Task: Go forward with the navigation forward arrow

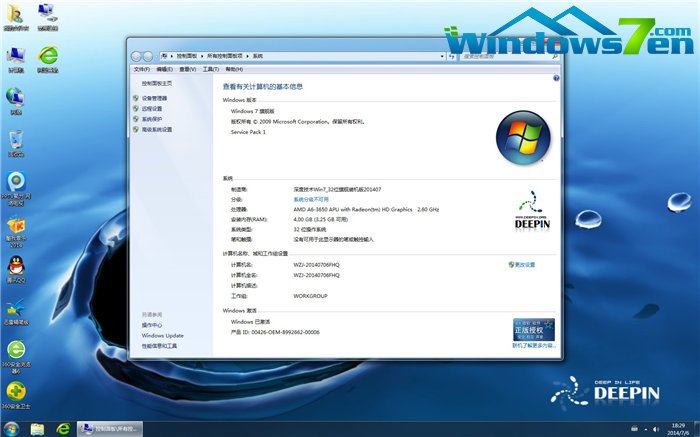Action: 148,56
